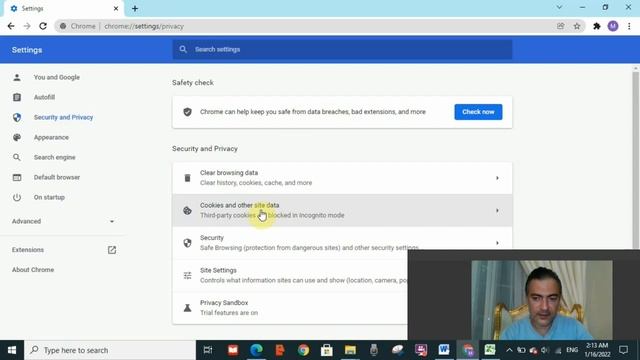Viewport: 640px width, 360px height.
Task: Expand Clear browsing data arrow
Action: (x=497, y=178)
